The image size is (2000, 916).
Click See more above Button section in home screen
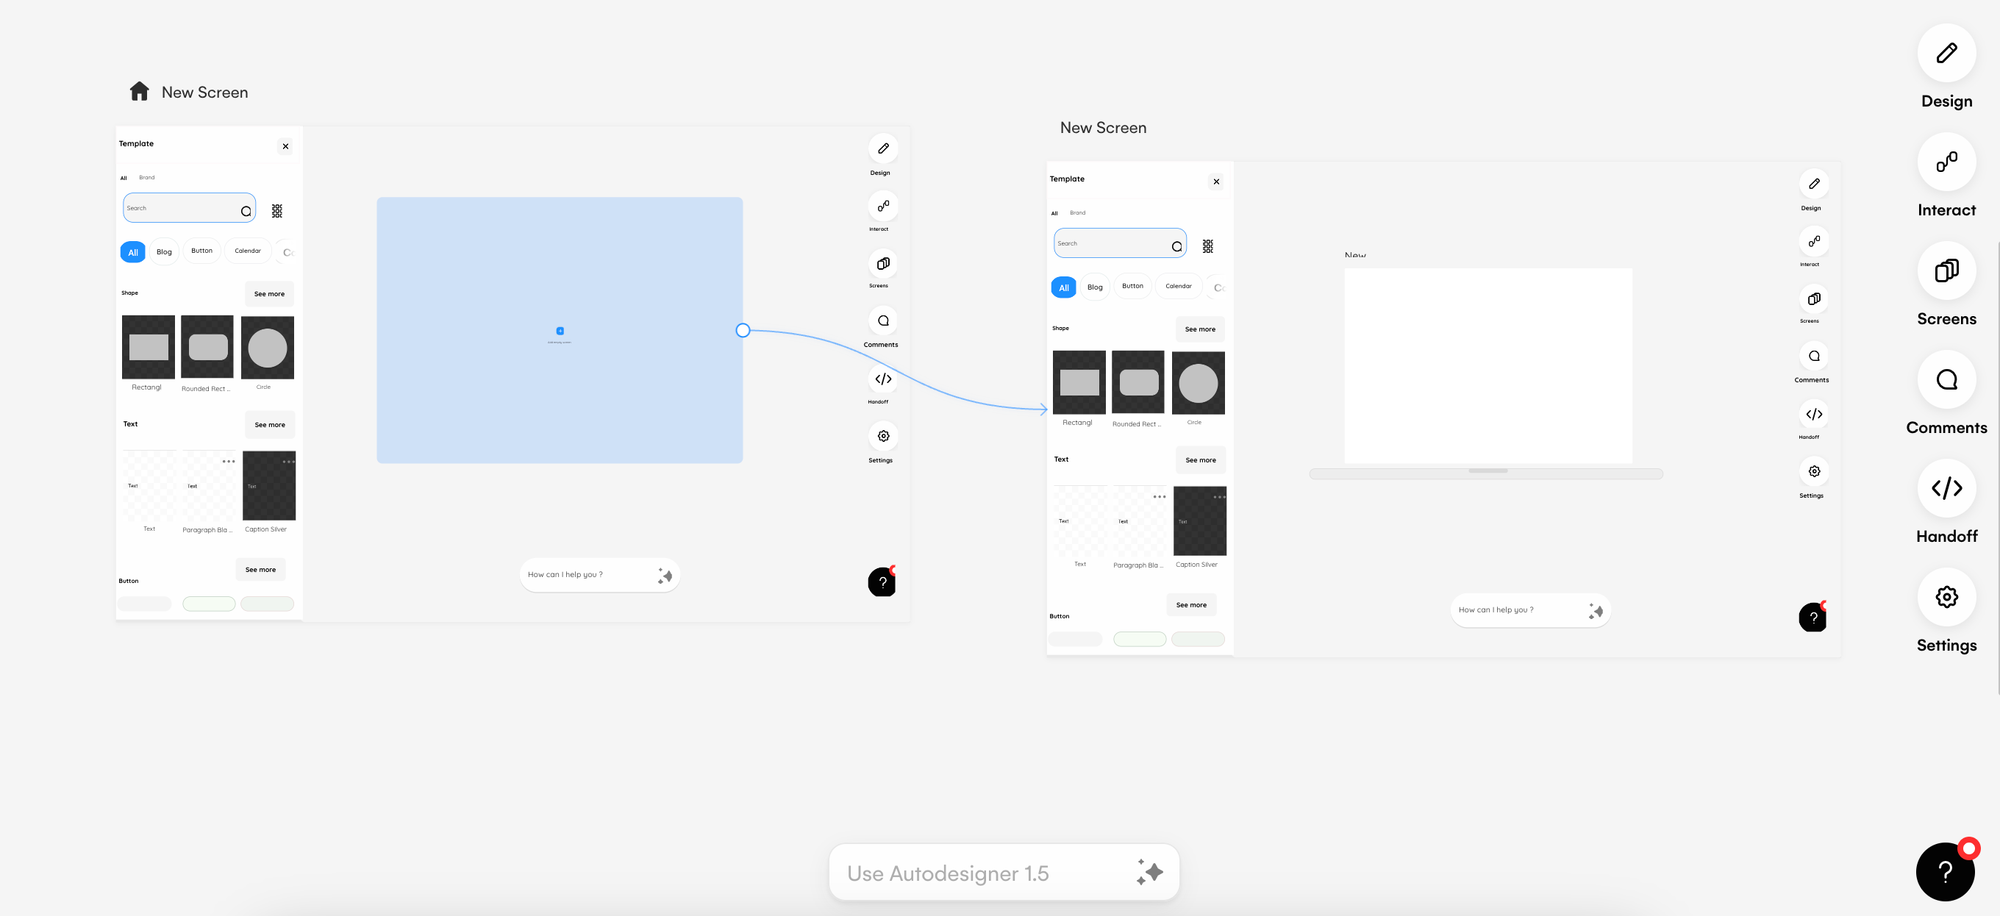[261, 570]
